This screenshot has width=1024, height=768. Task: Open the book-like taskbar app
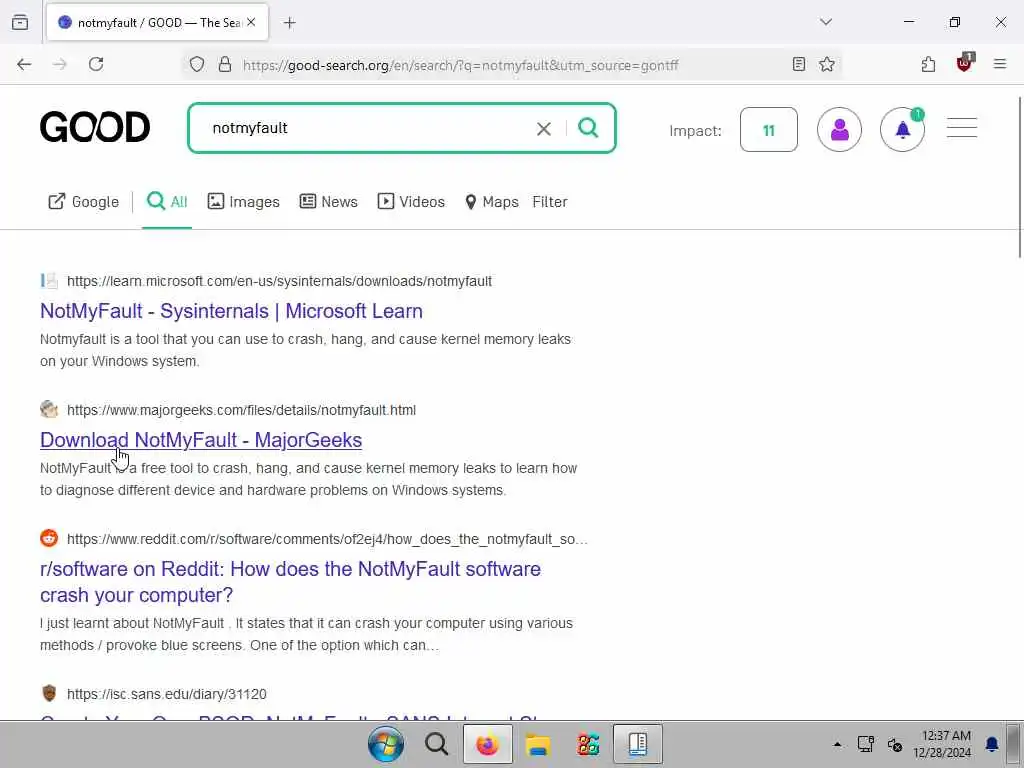coord(638,744)
